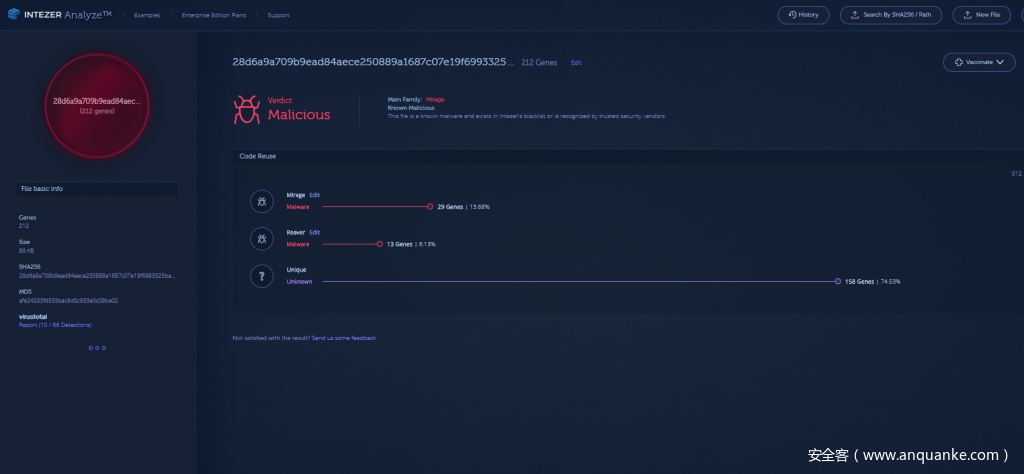This screenshot has width=1024, height=474.
Task: Click Edit next to Reaver family
Action: click(315, 232)
